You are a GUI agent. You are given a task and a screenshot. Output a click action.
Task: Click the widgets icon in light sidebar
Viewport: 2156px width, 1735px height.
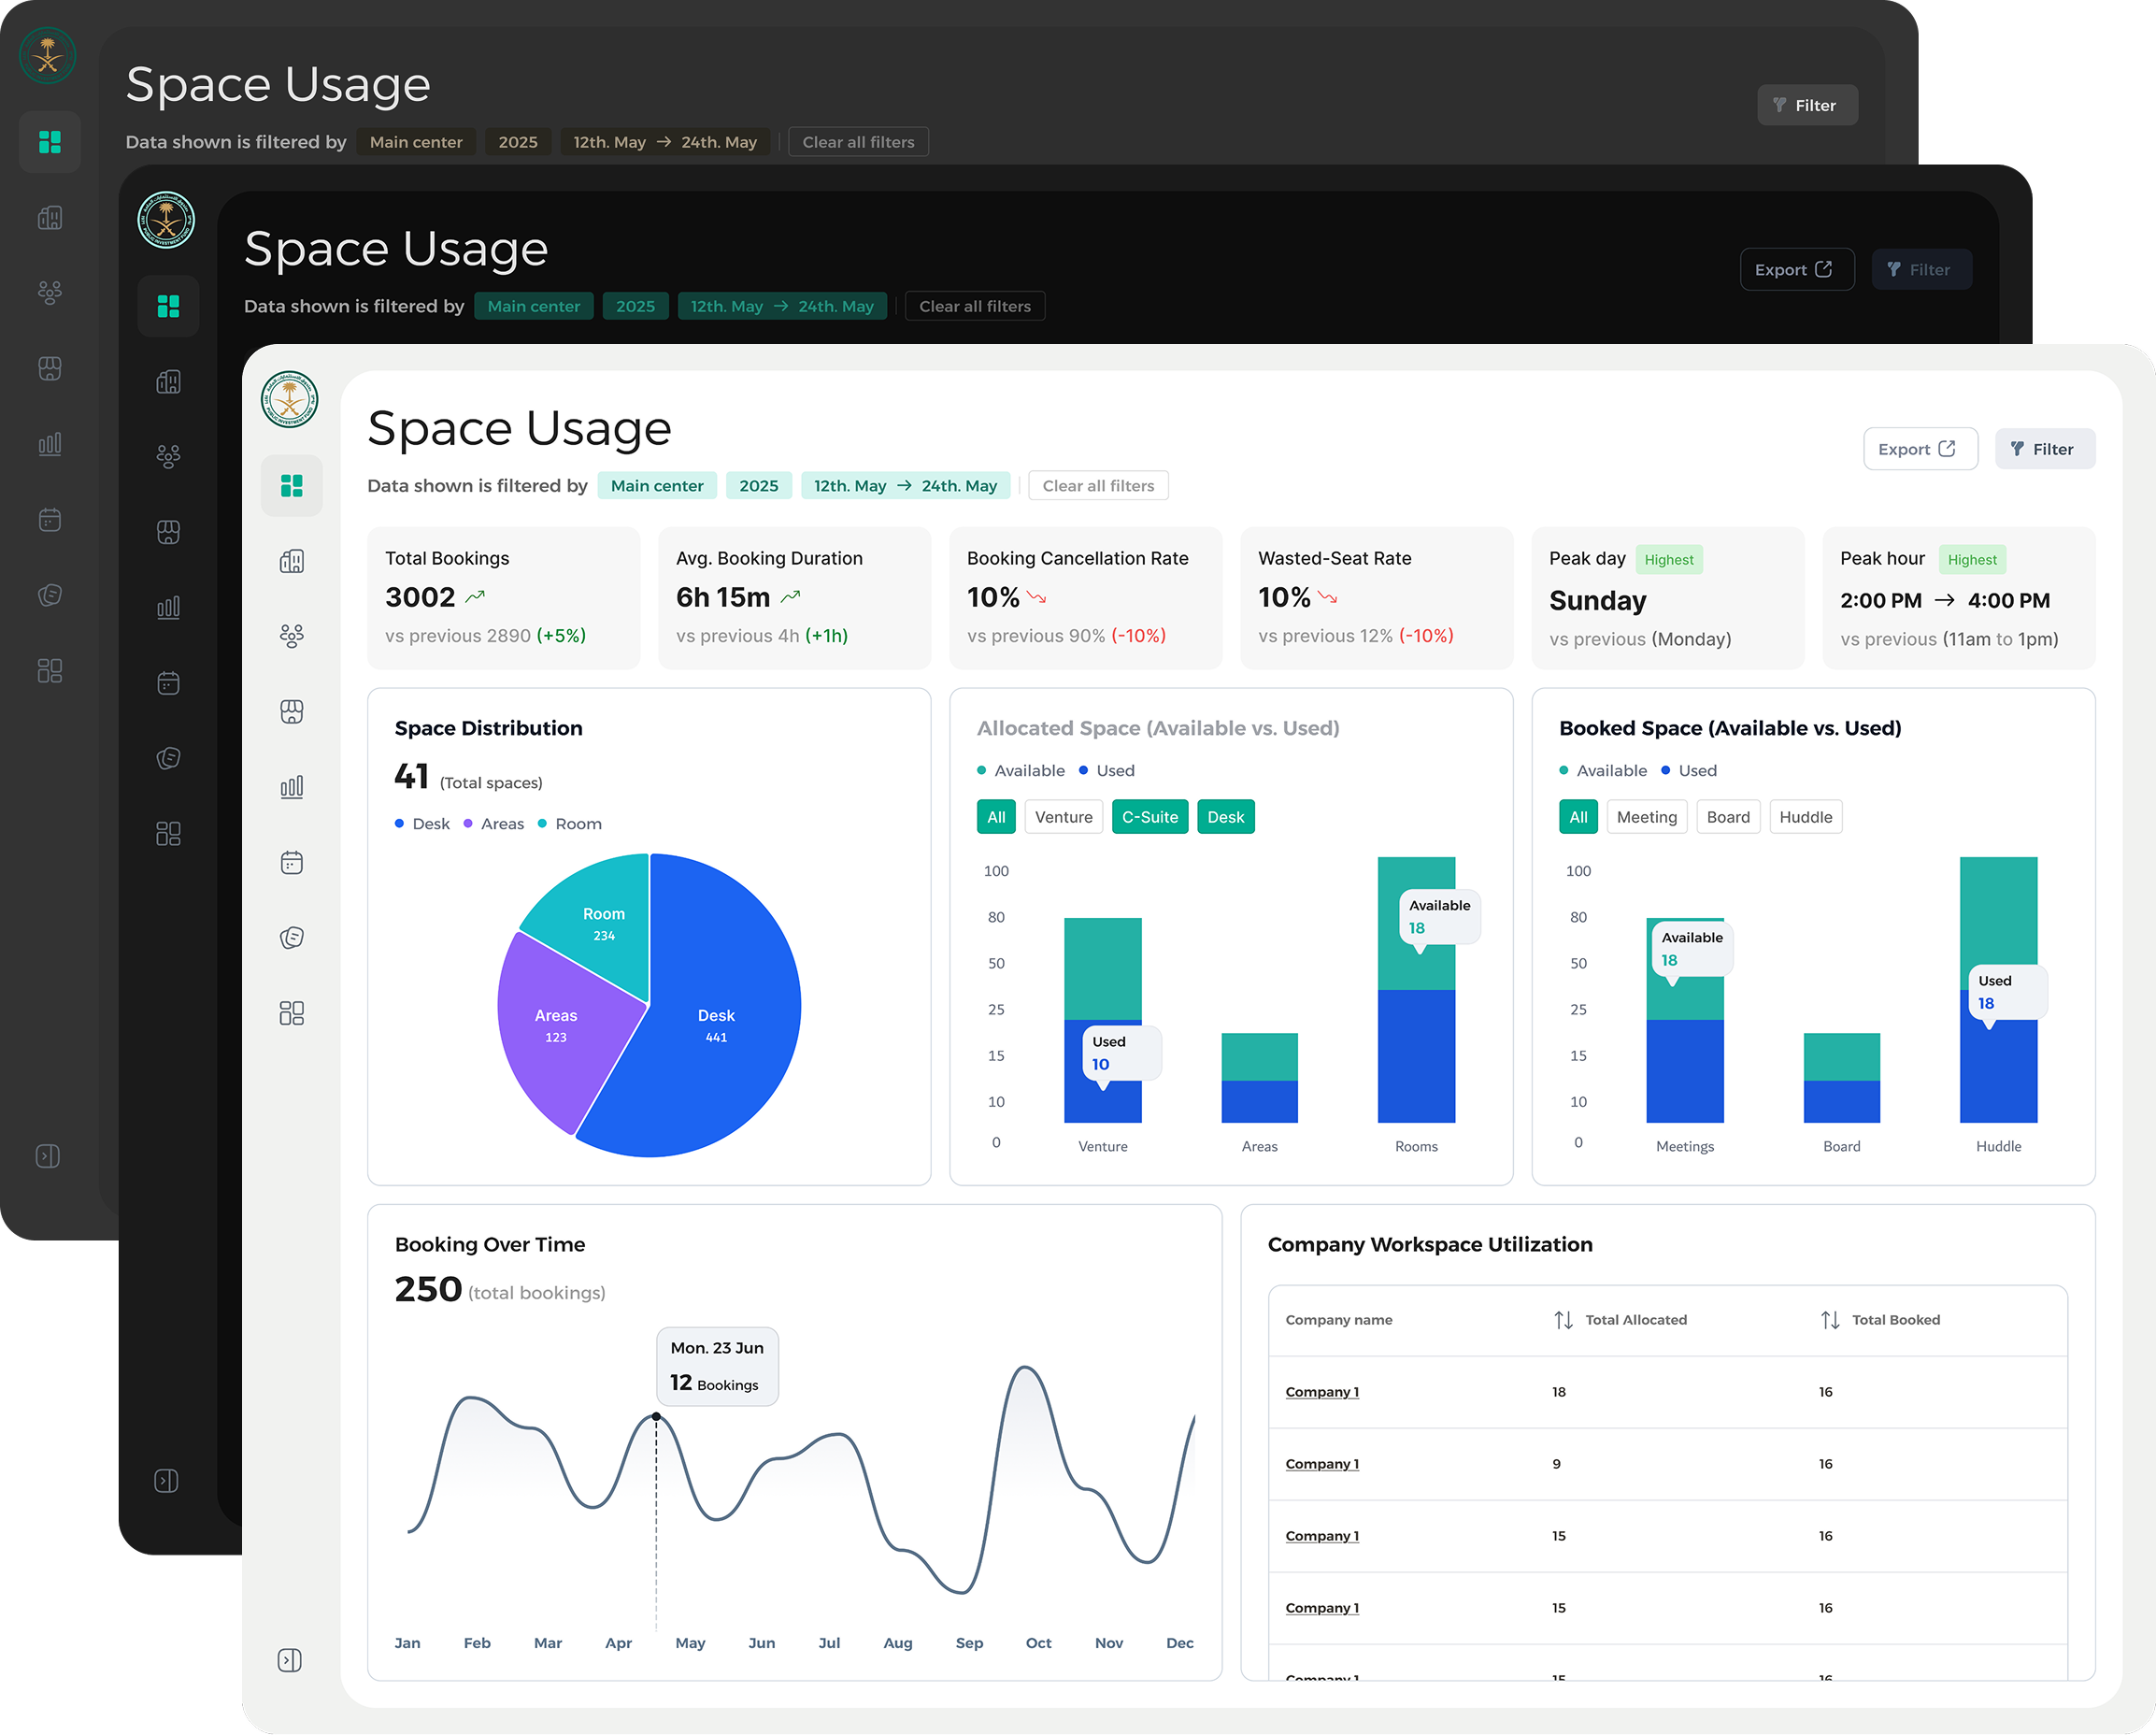pyautogui.click(x=291, y=1013)
